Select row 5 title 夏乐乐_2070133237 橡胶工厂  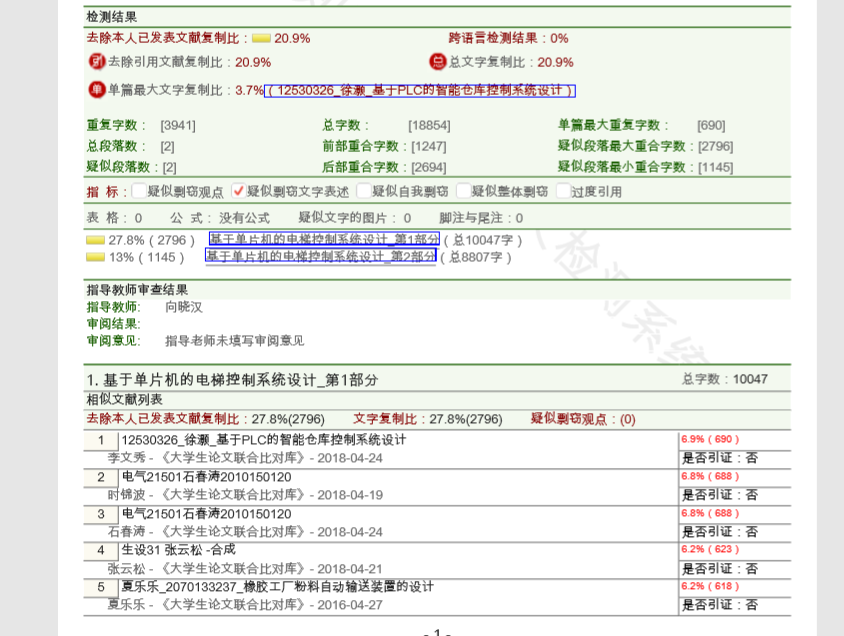[x=277, y=587]
